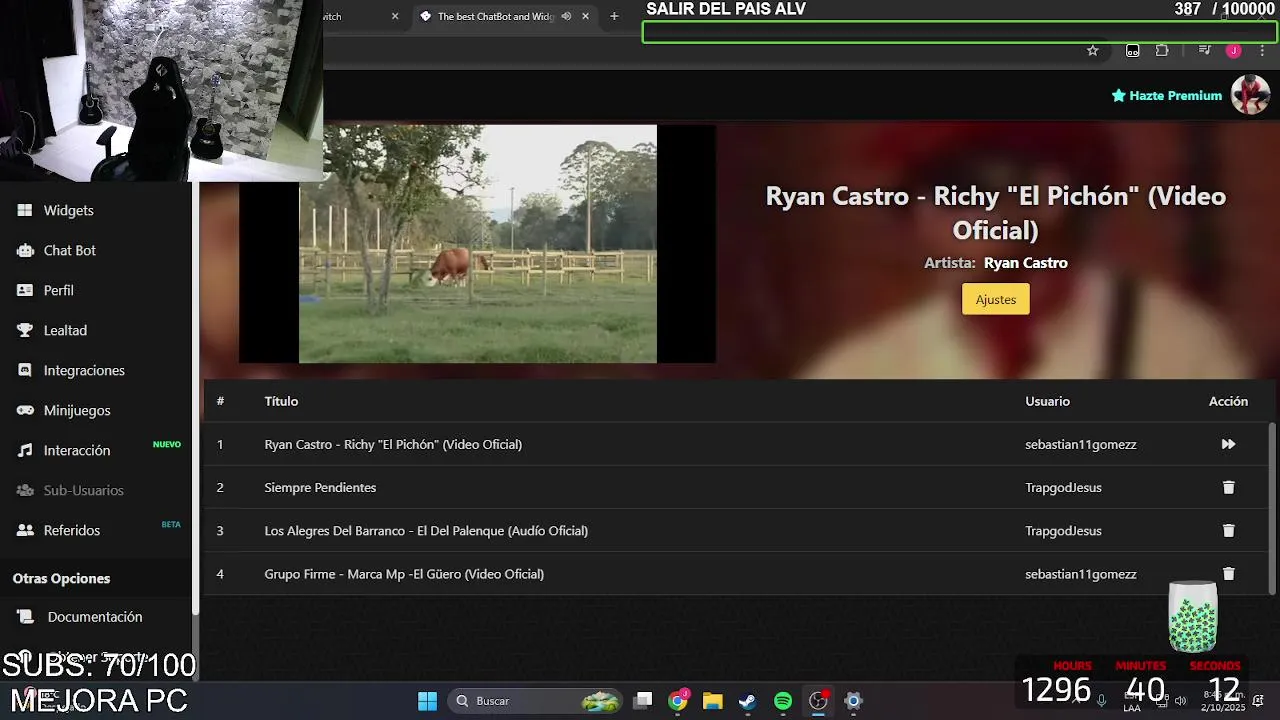The width and height of the screenshot is (1280, 720).
Task: Click the Interacción music note icon
Action: tap(25, 450)
